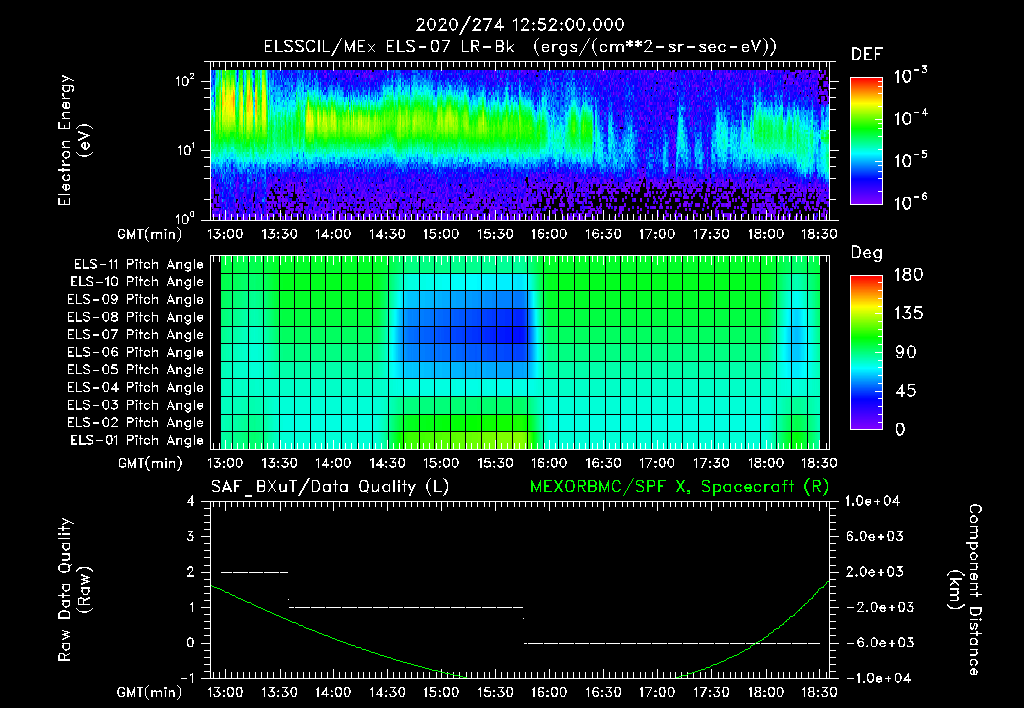Select the ELS-08 Pitch Angle row label
This screenshot has width=1024, height=708.
[136, 317]
